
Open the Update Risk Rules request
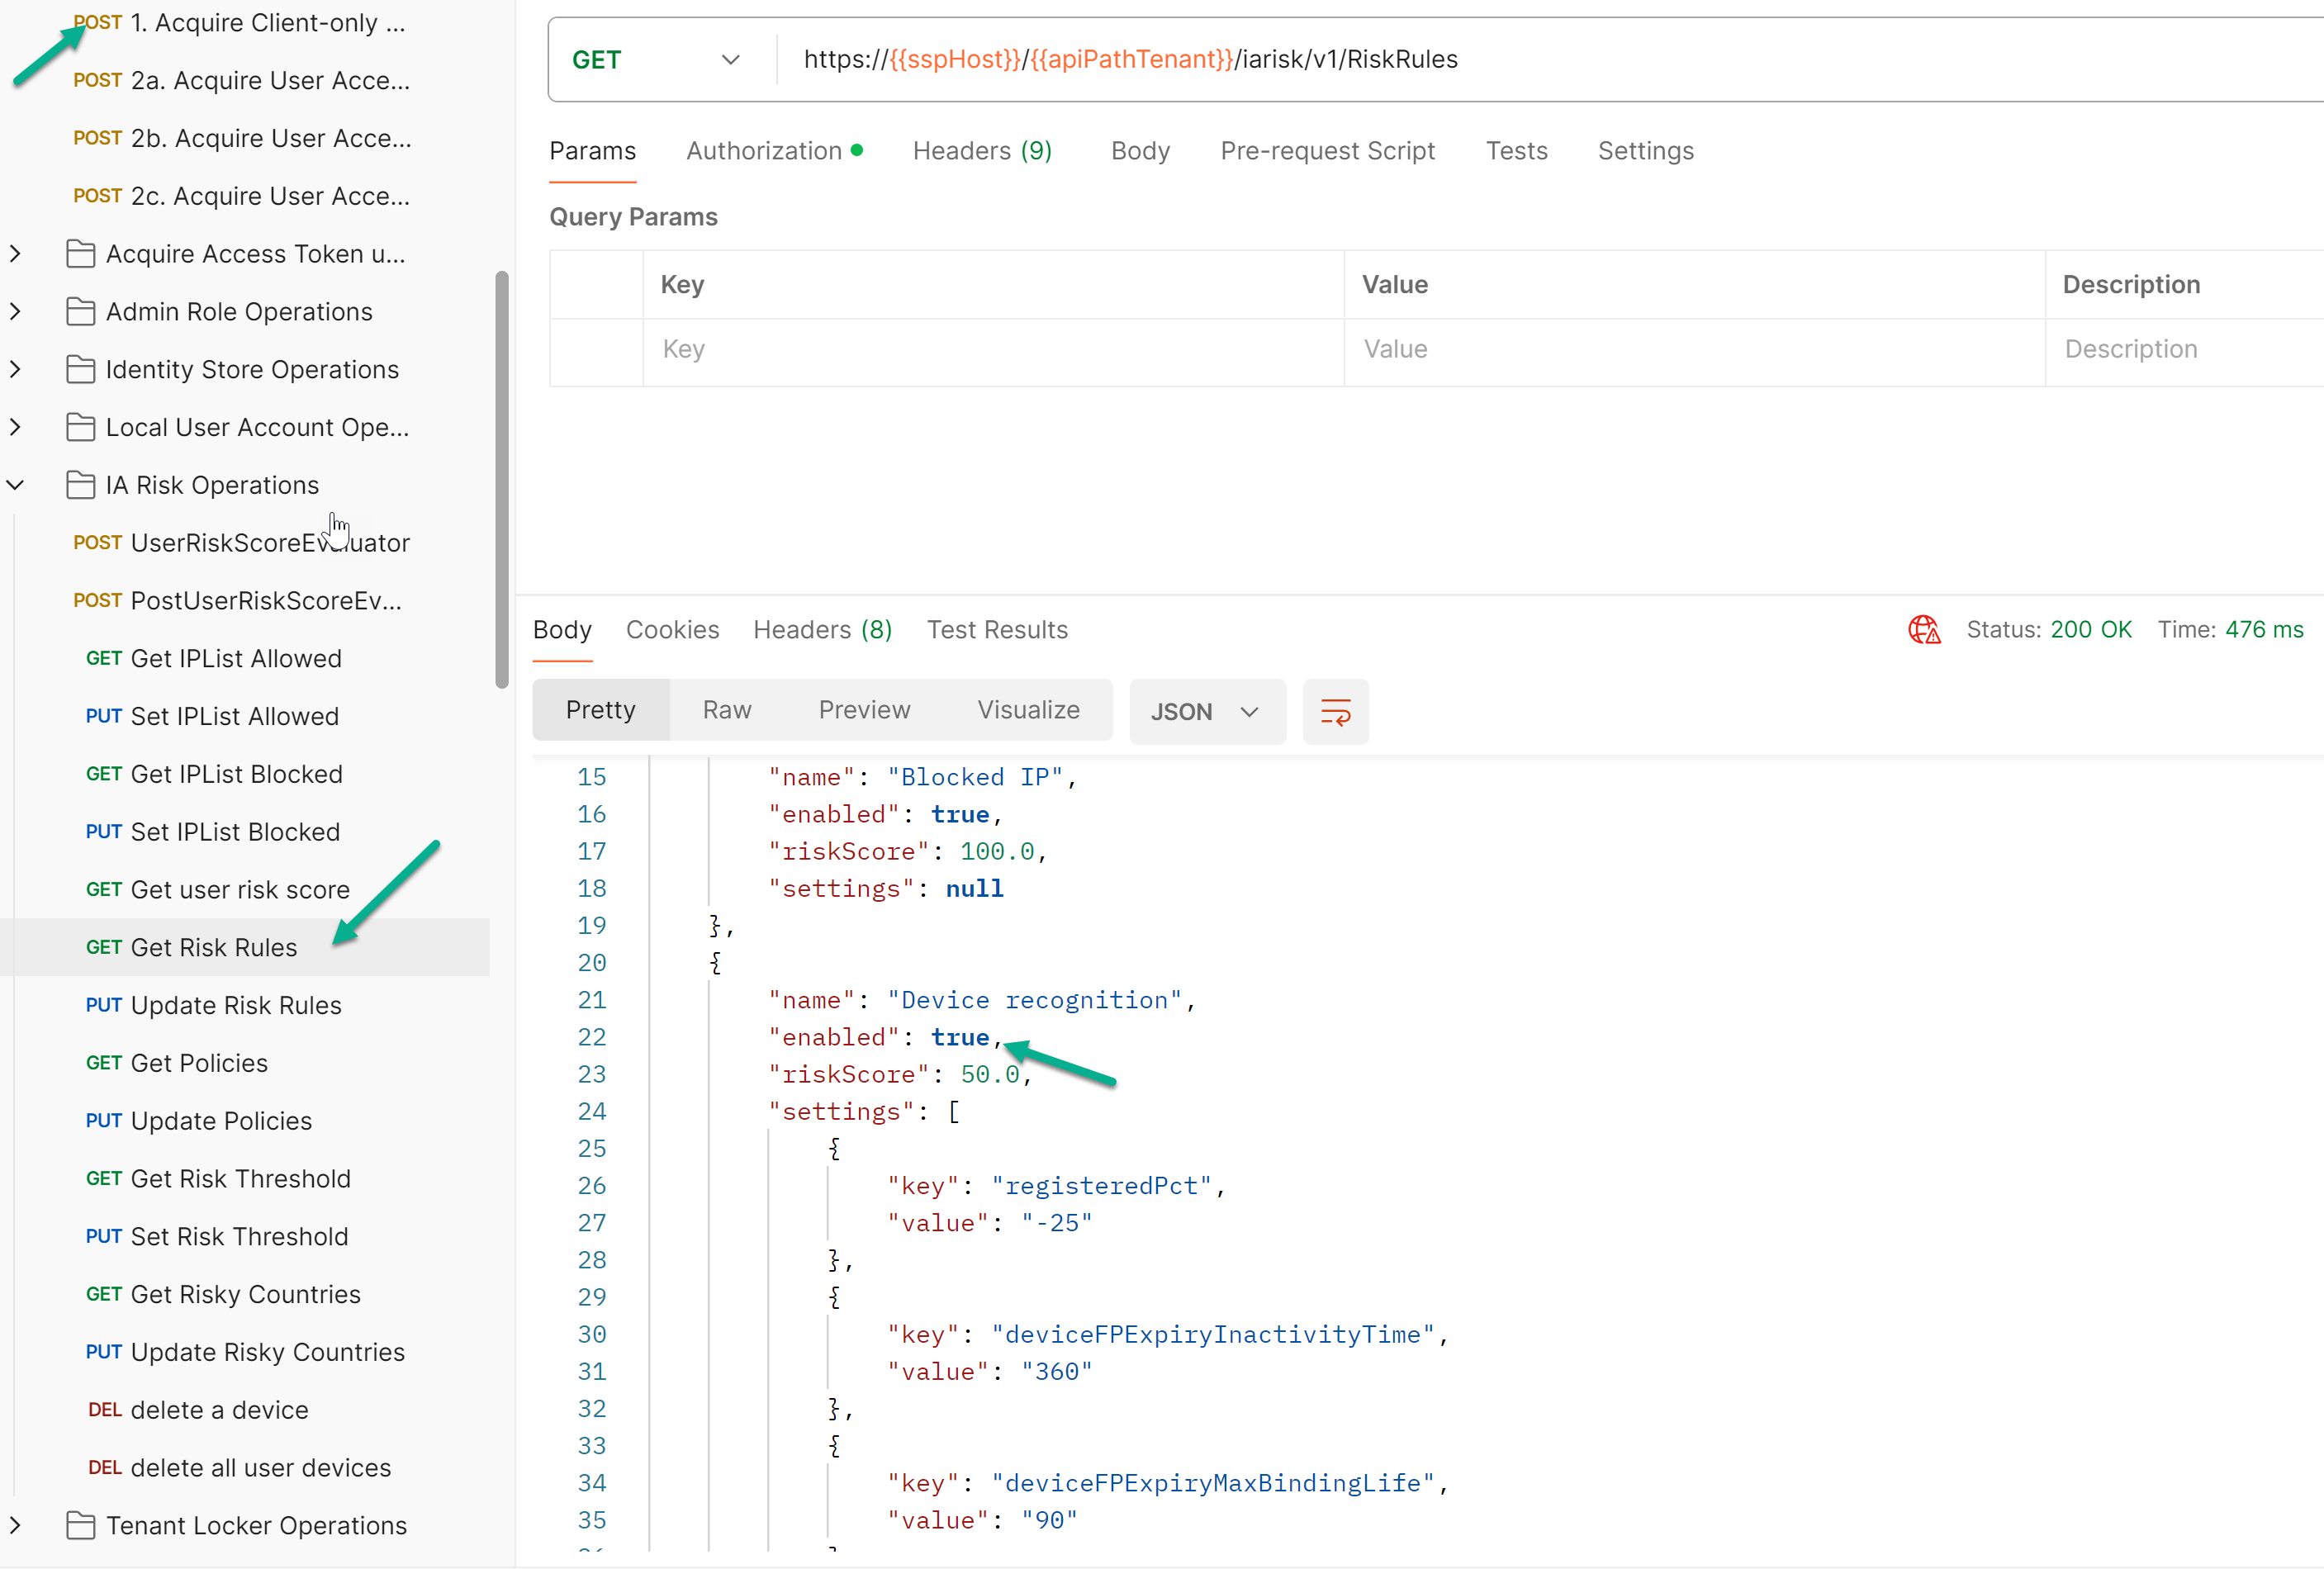[235, 1005]
